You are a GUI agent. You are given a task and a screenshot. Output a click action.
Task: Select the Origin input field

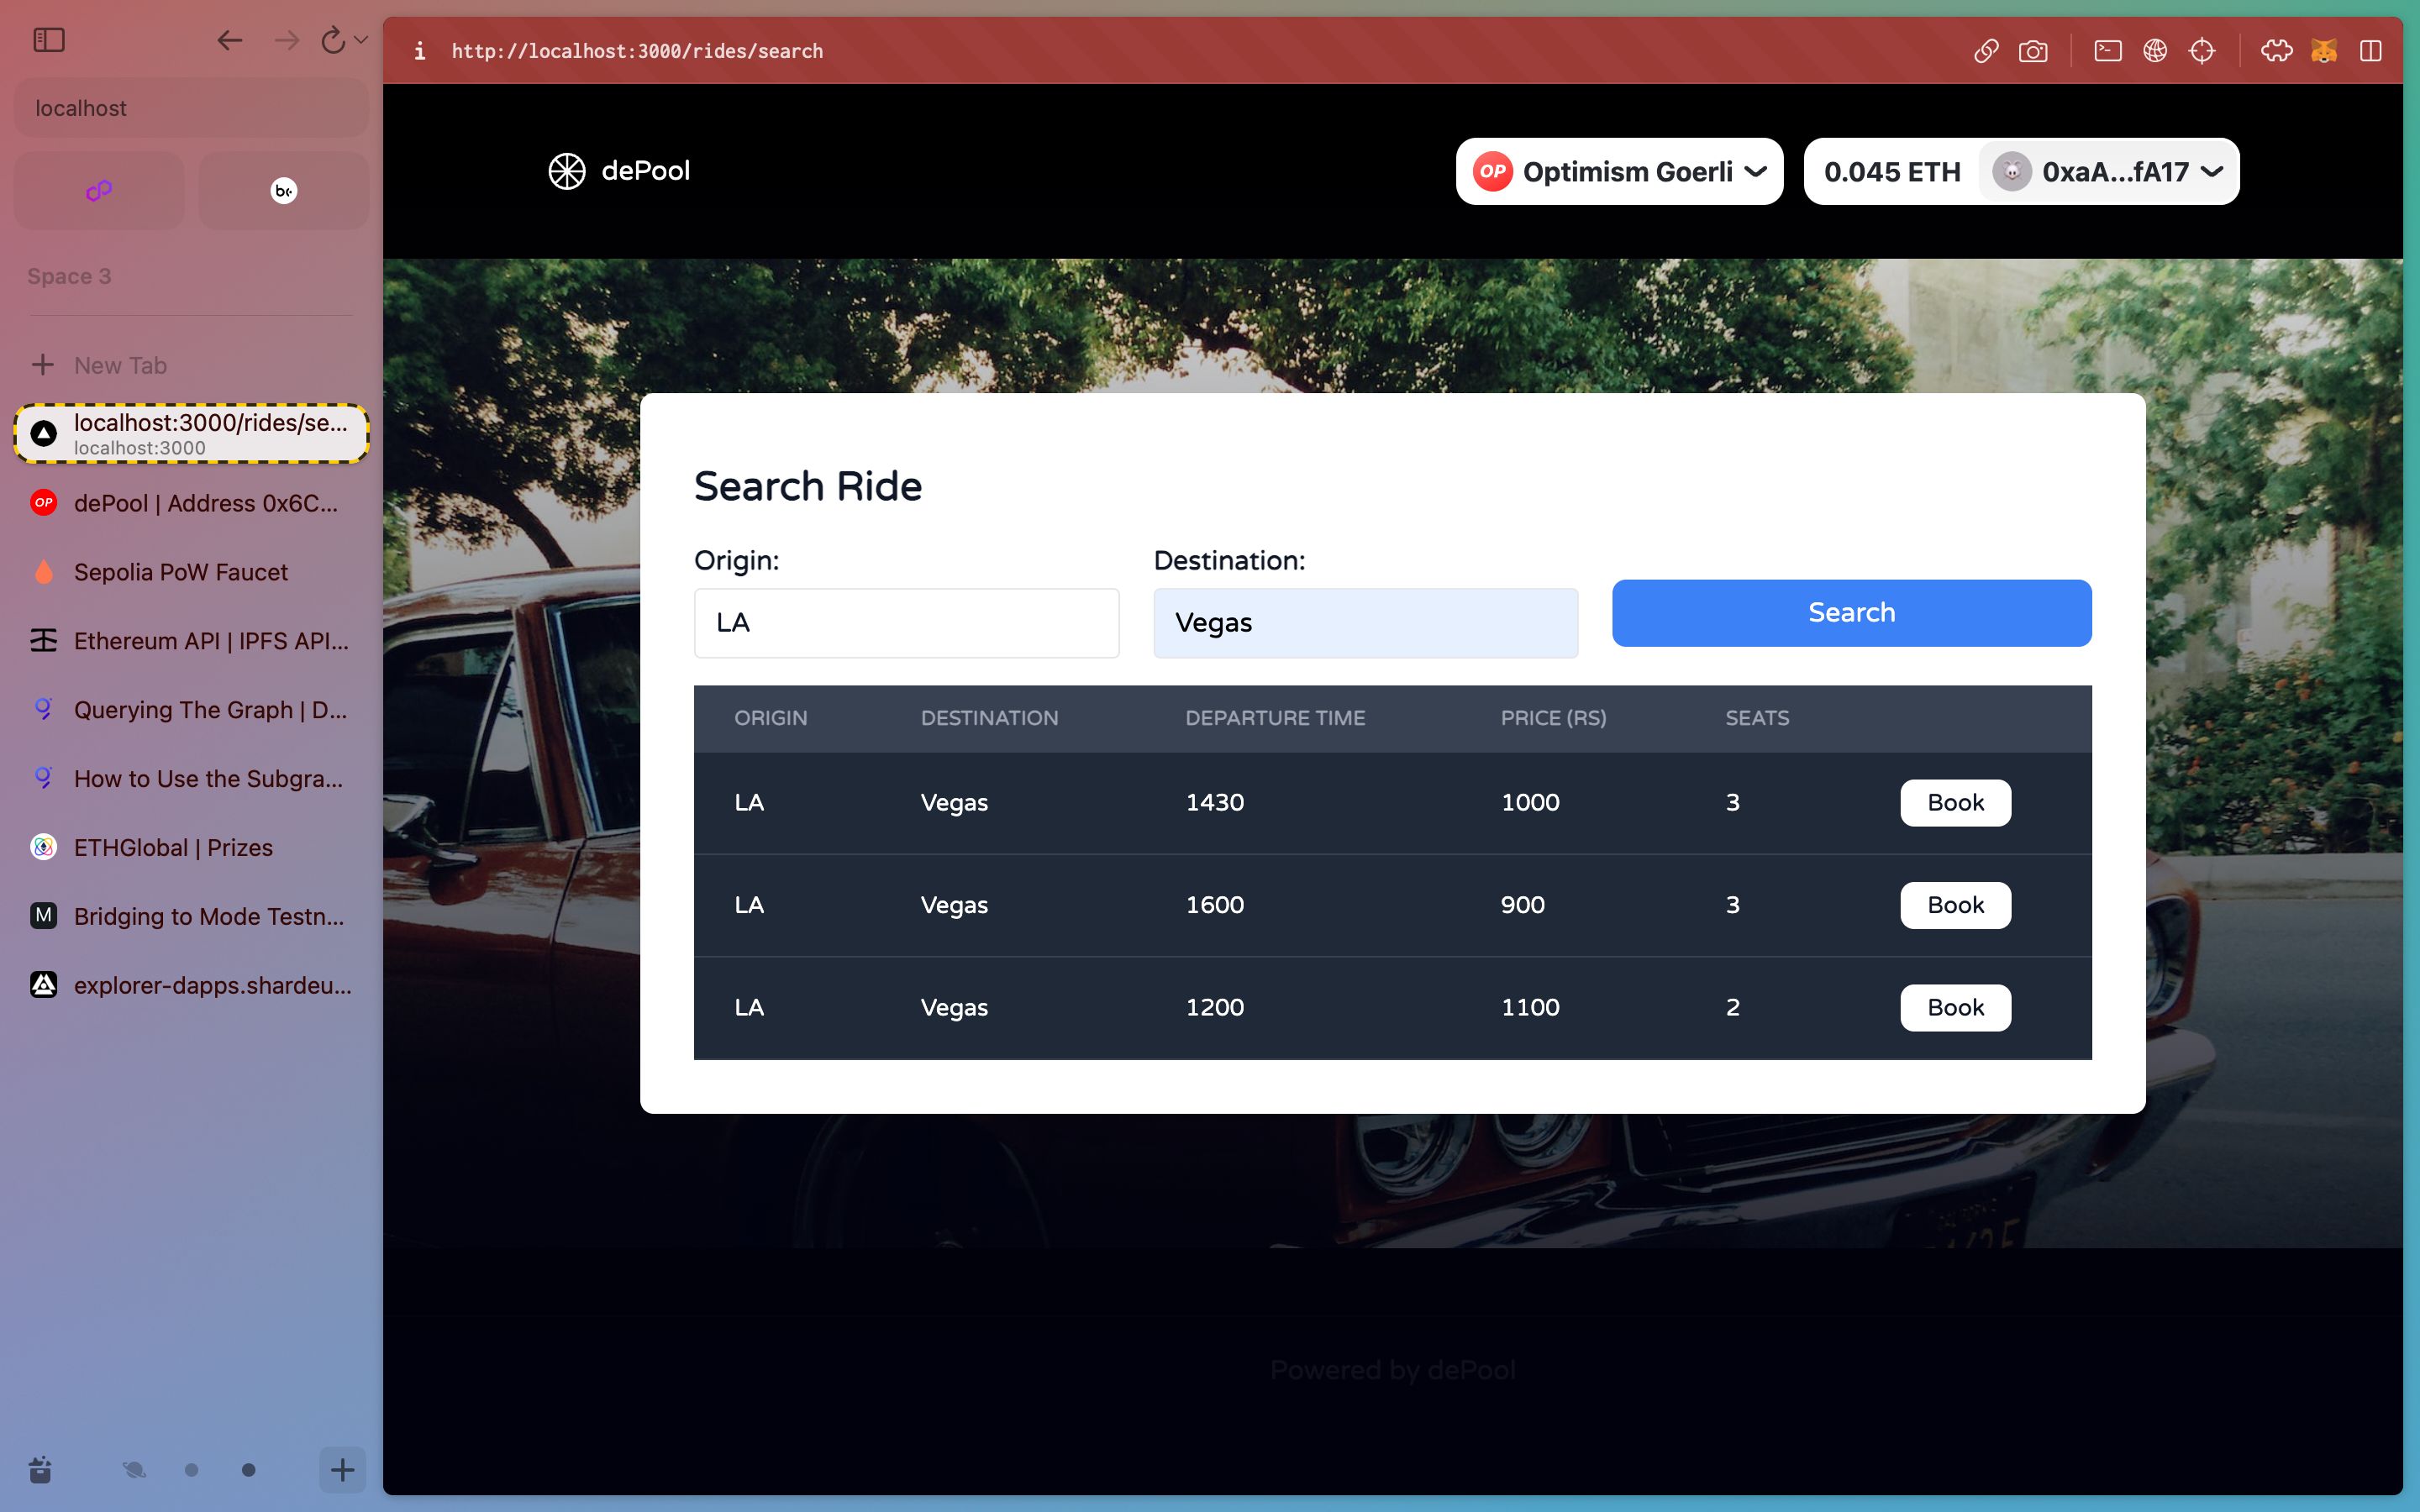[906, 622]
